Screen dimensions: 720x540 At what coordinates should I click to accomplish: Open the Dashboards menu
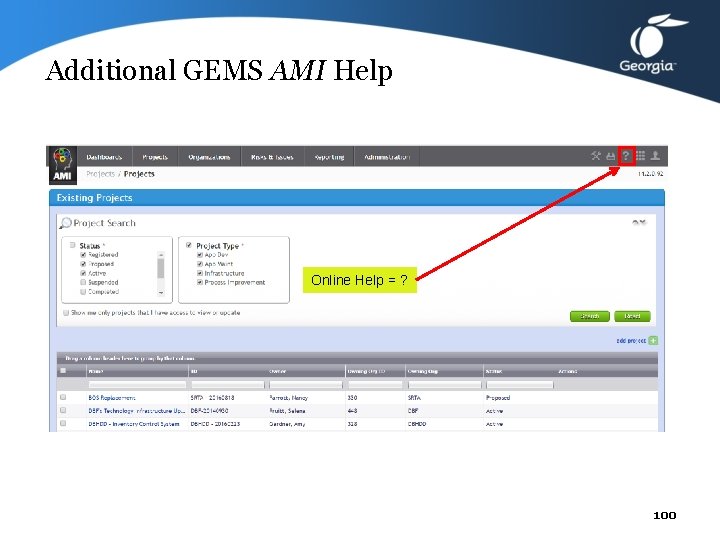point(104,157)
